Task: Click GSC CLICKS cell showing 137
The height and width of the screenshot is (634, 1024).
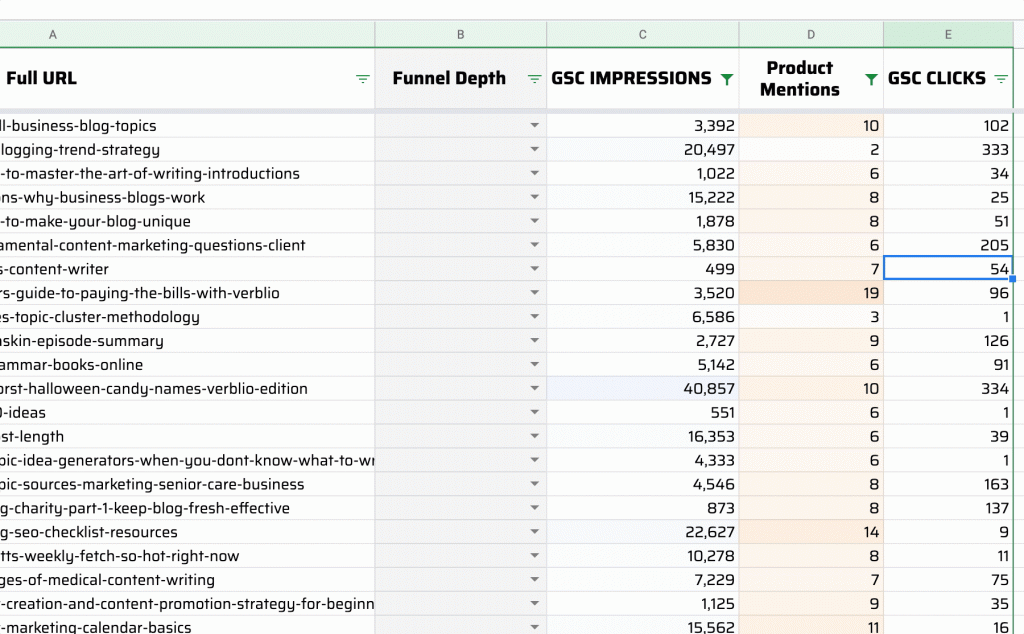Action: point(948,508)
